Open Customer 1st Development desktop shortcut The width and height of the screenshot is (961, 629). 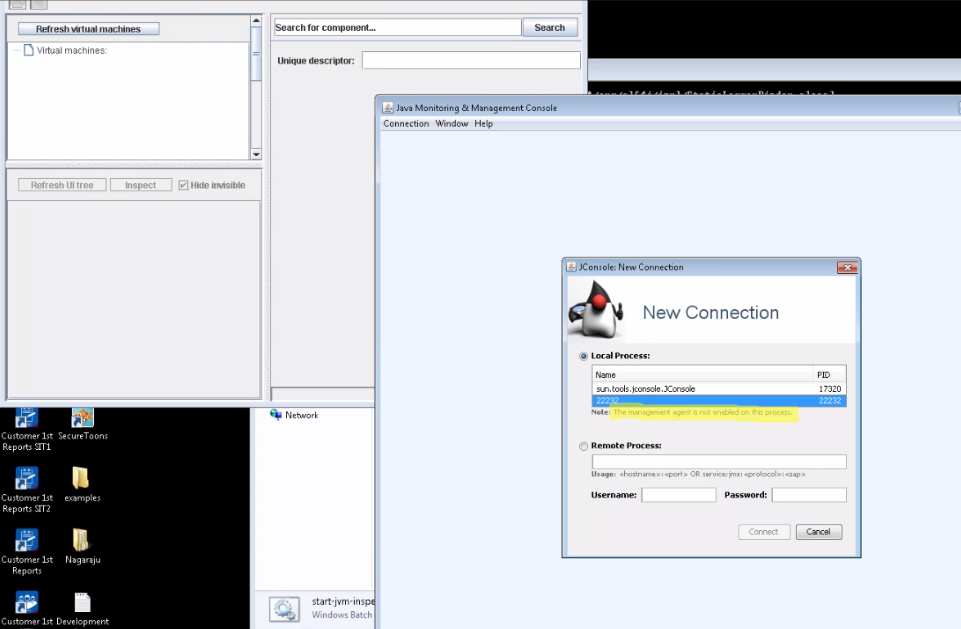(26, 609)
